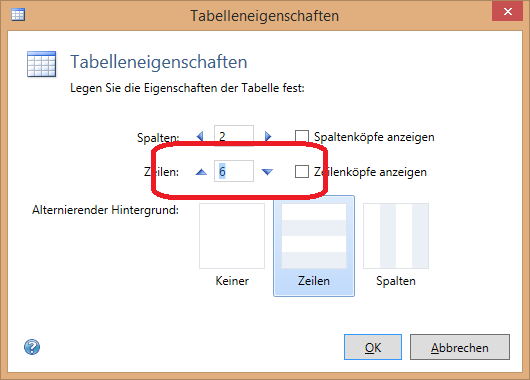Click the Zeilen down arrow
This screenshot has width=530, height=380.
point(267,172)
